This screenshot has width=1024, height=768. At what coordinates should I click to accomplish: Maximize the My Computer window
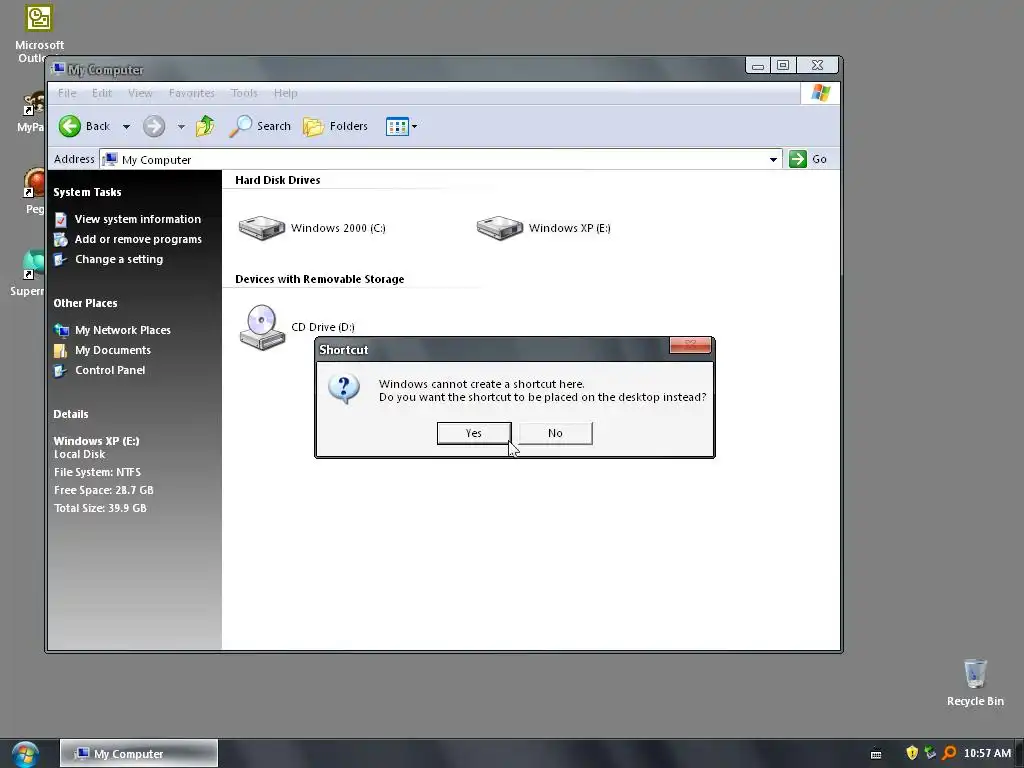782,65
